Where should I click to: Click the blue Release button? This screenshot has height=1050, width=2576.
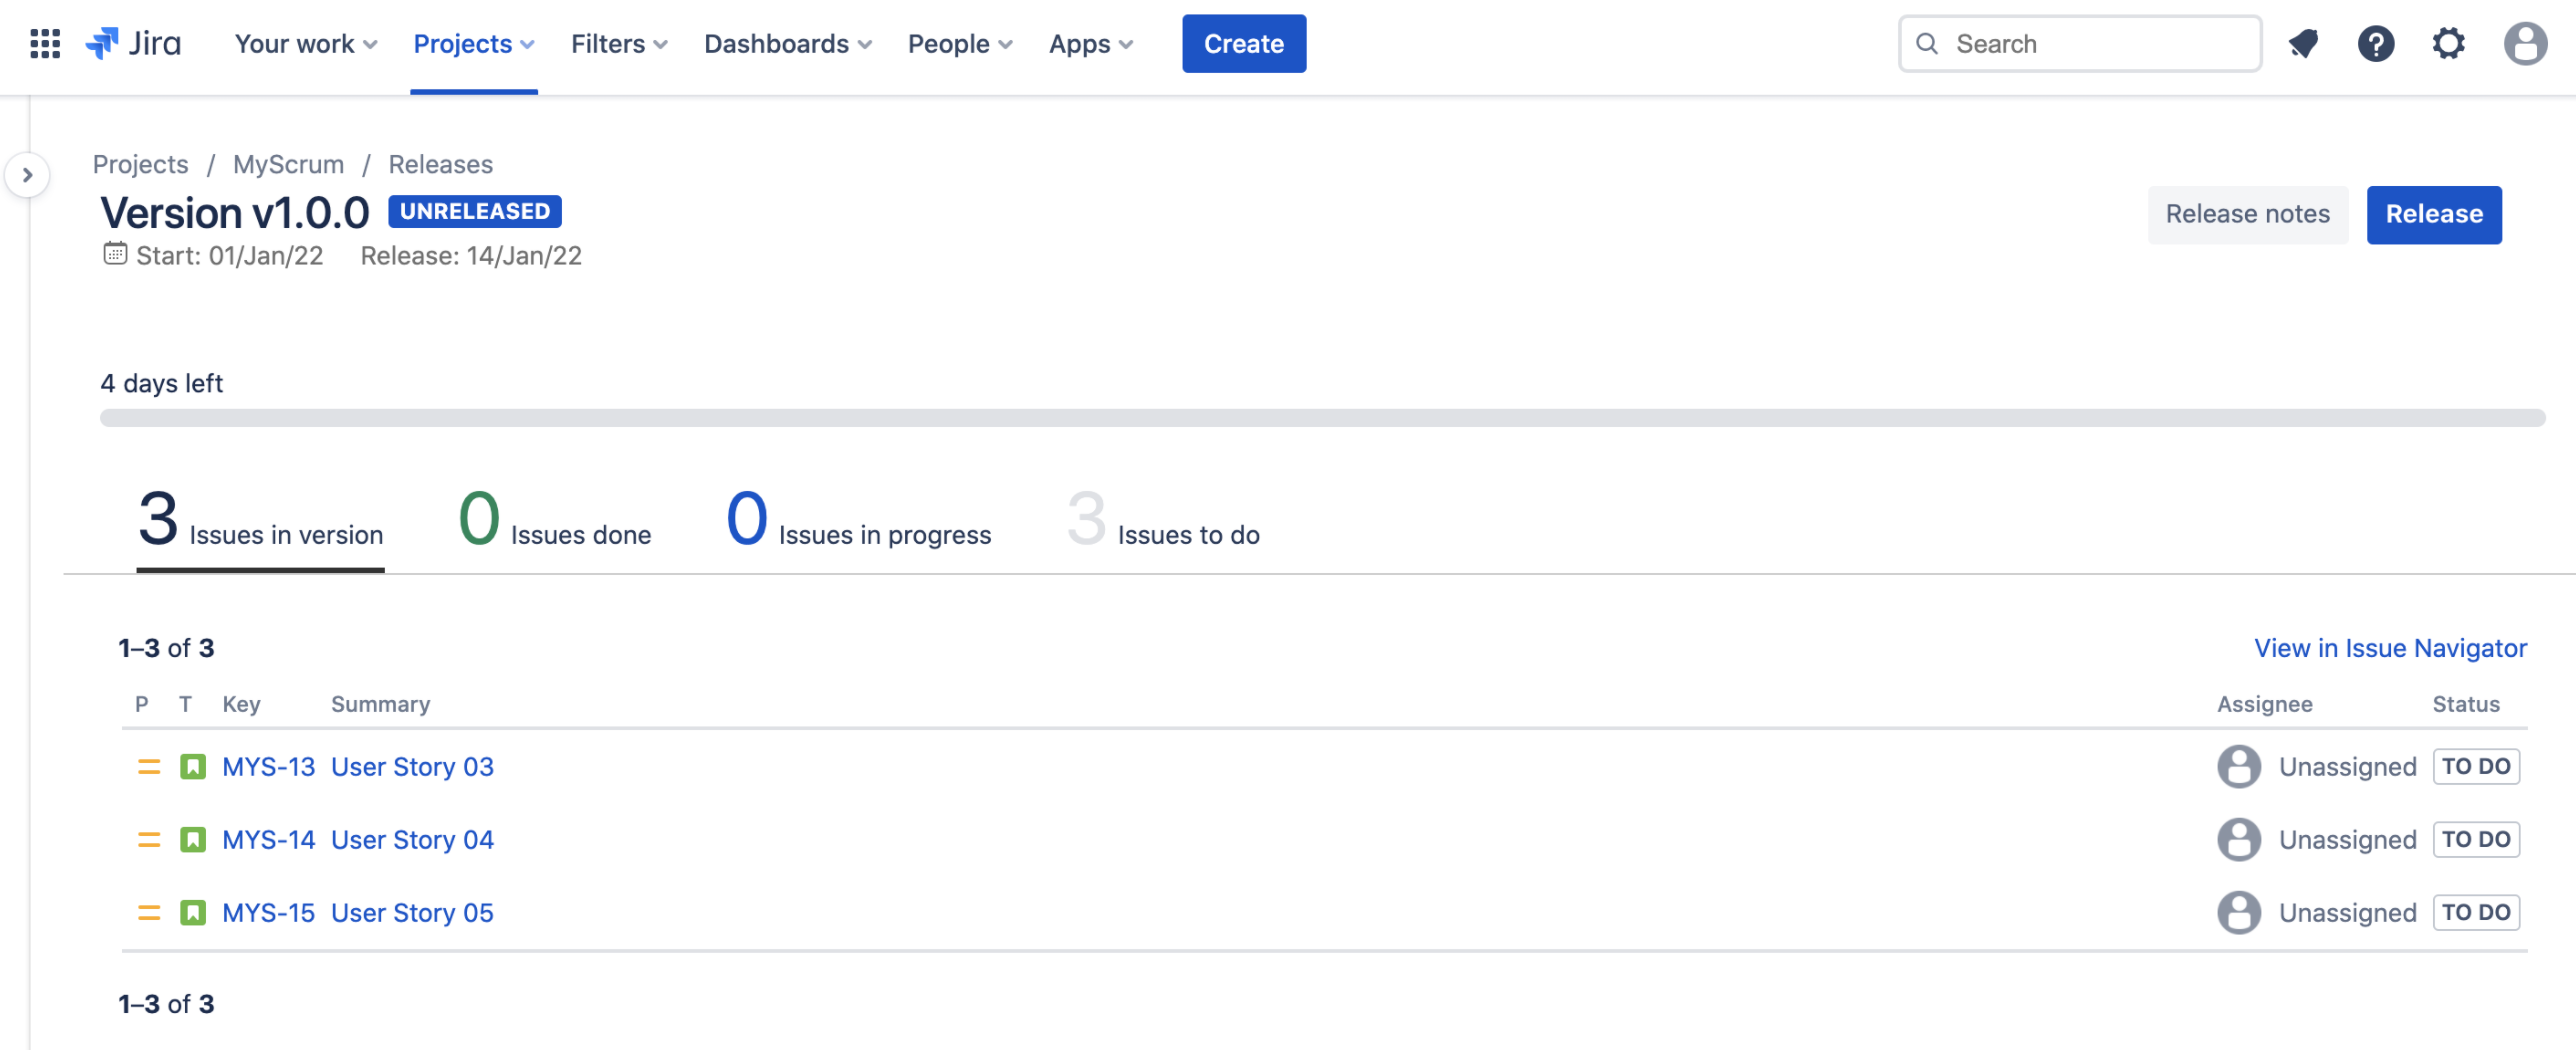click(2433, 214)
